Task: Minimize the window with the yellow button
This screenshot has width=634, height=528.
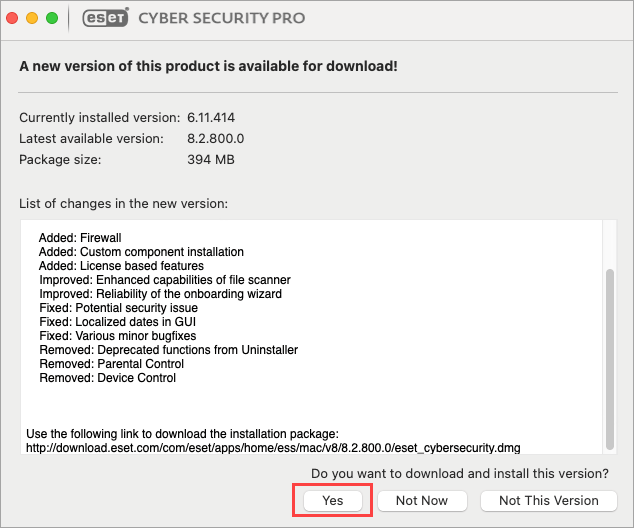Action: 32,18
